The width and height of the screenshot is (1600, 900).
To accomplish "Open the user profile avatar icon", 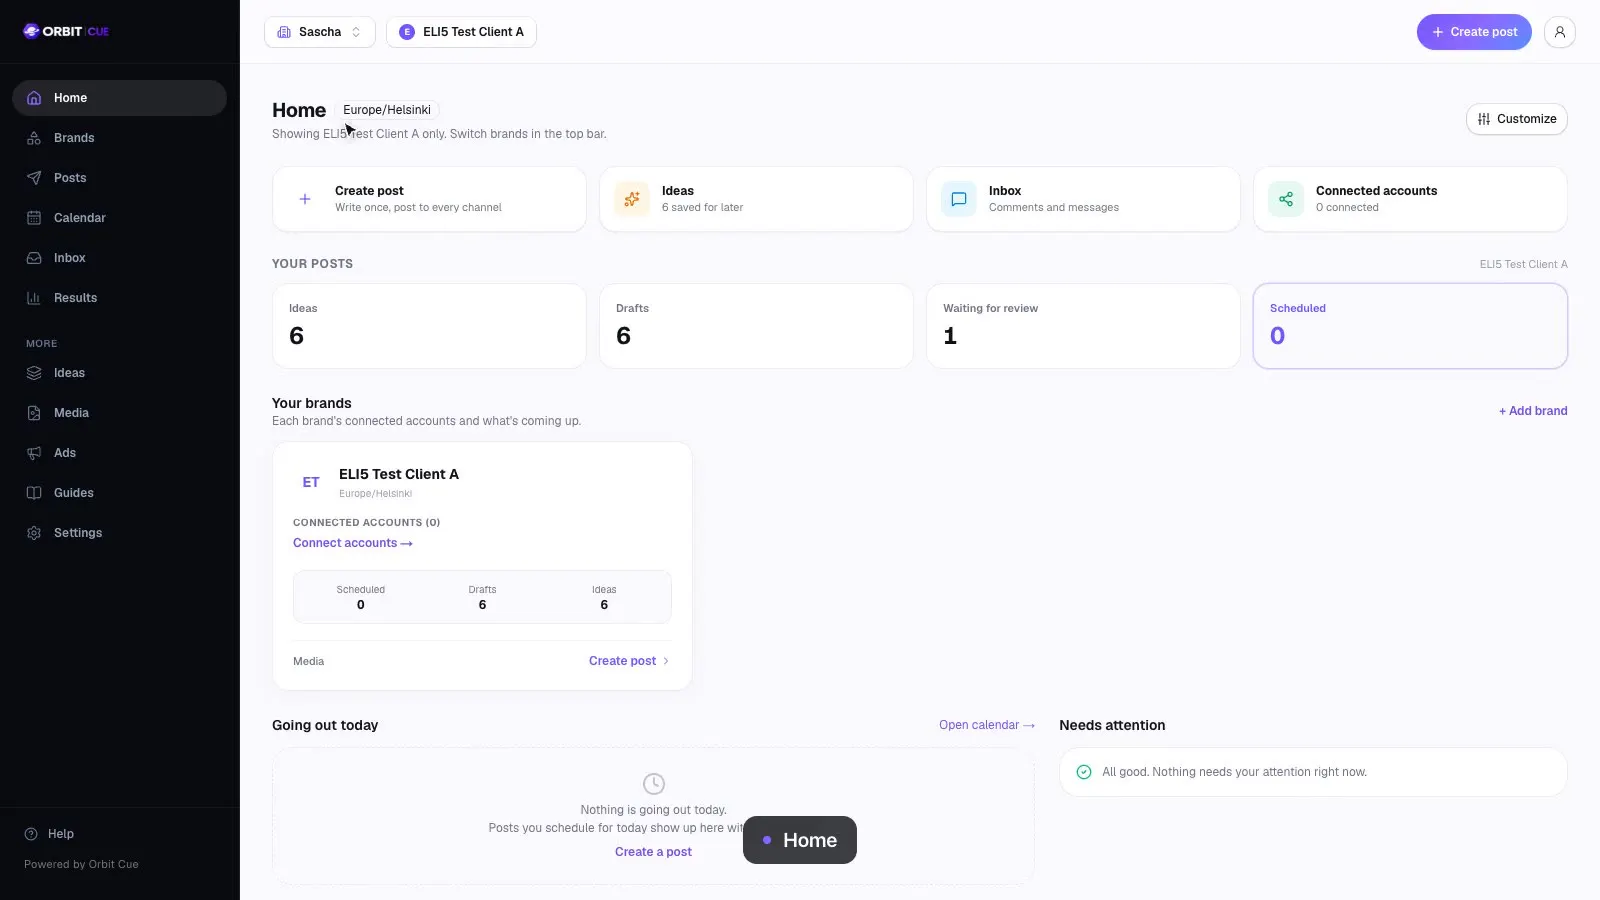I will click(1560, 32).
